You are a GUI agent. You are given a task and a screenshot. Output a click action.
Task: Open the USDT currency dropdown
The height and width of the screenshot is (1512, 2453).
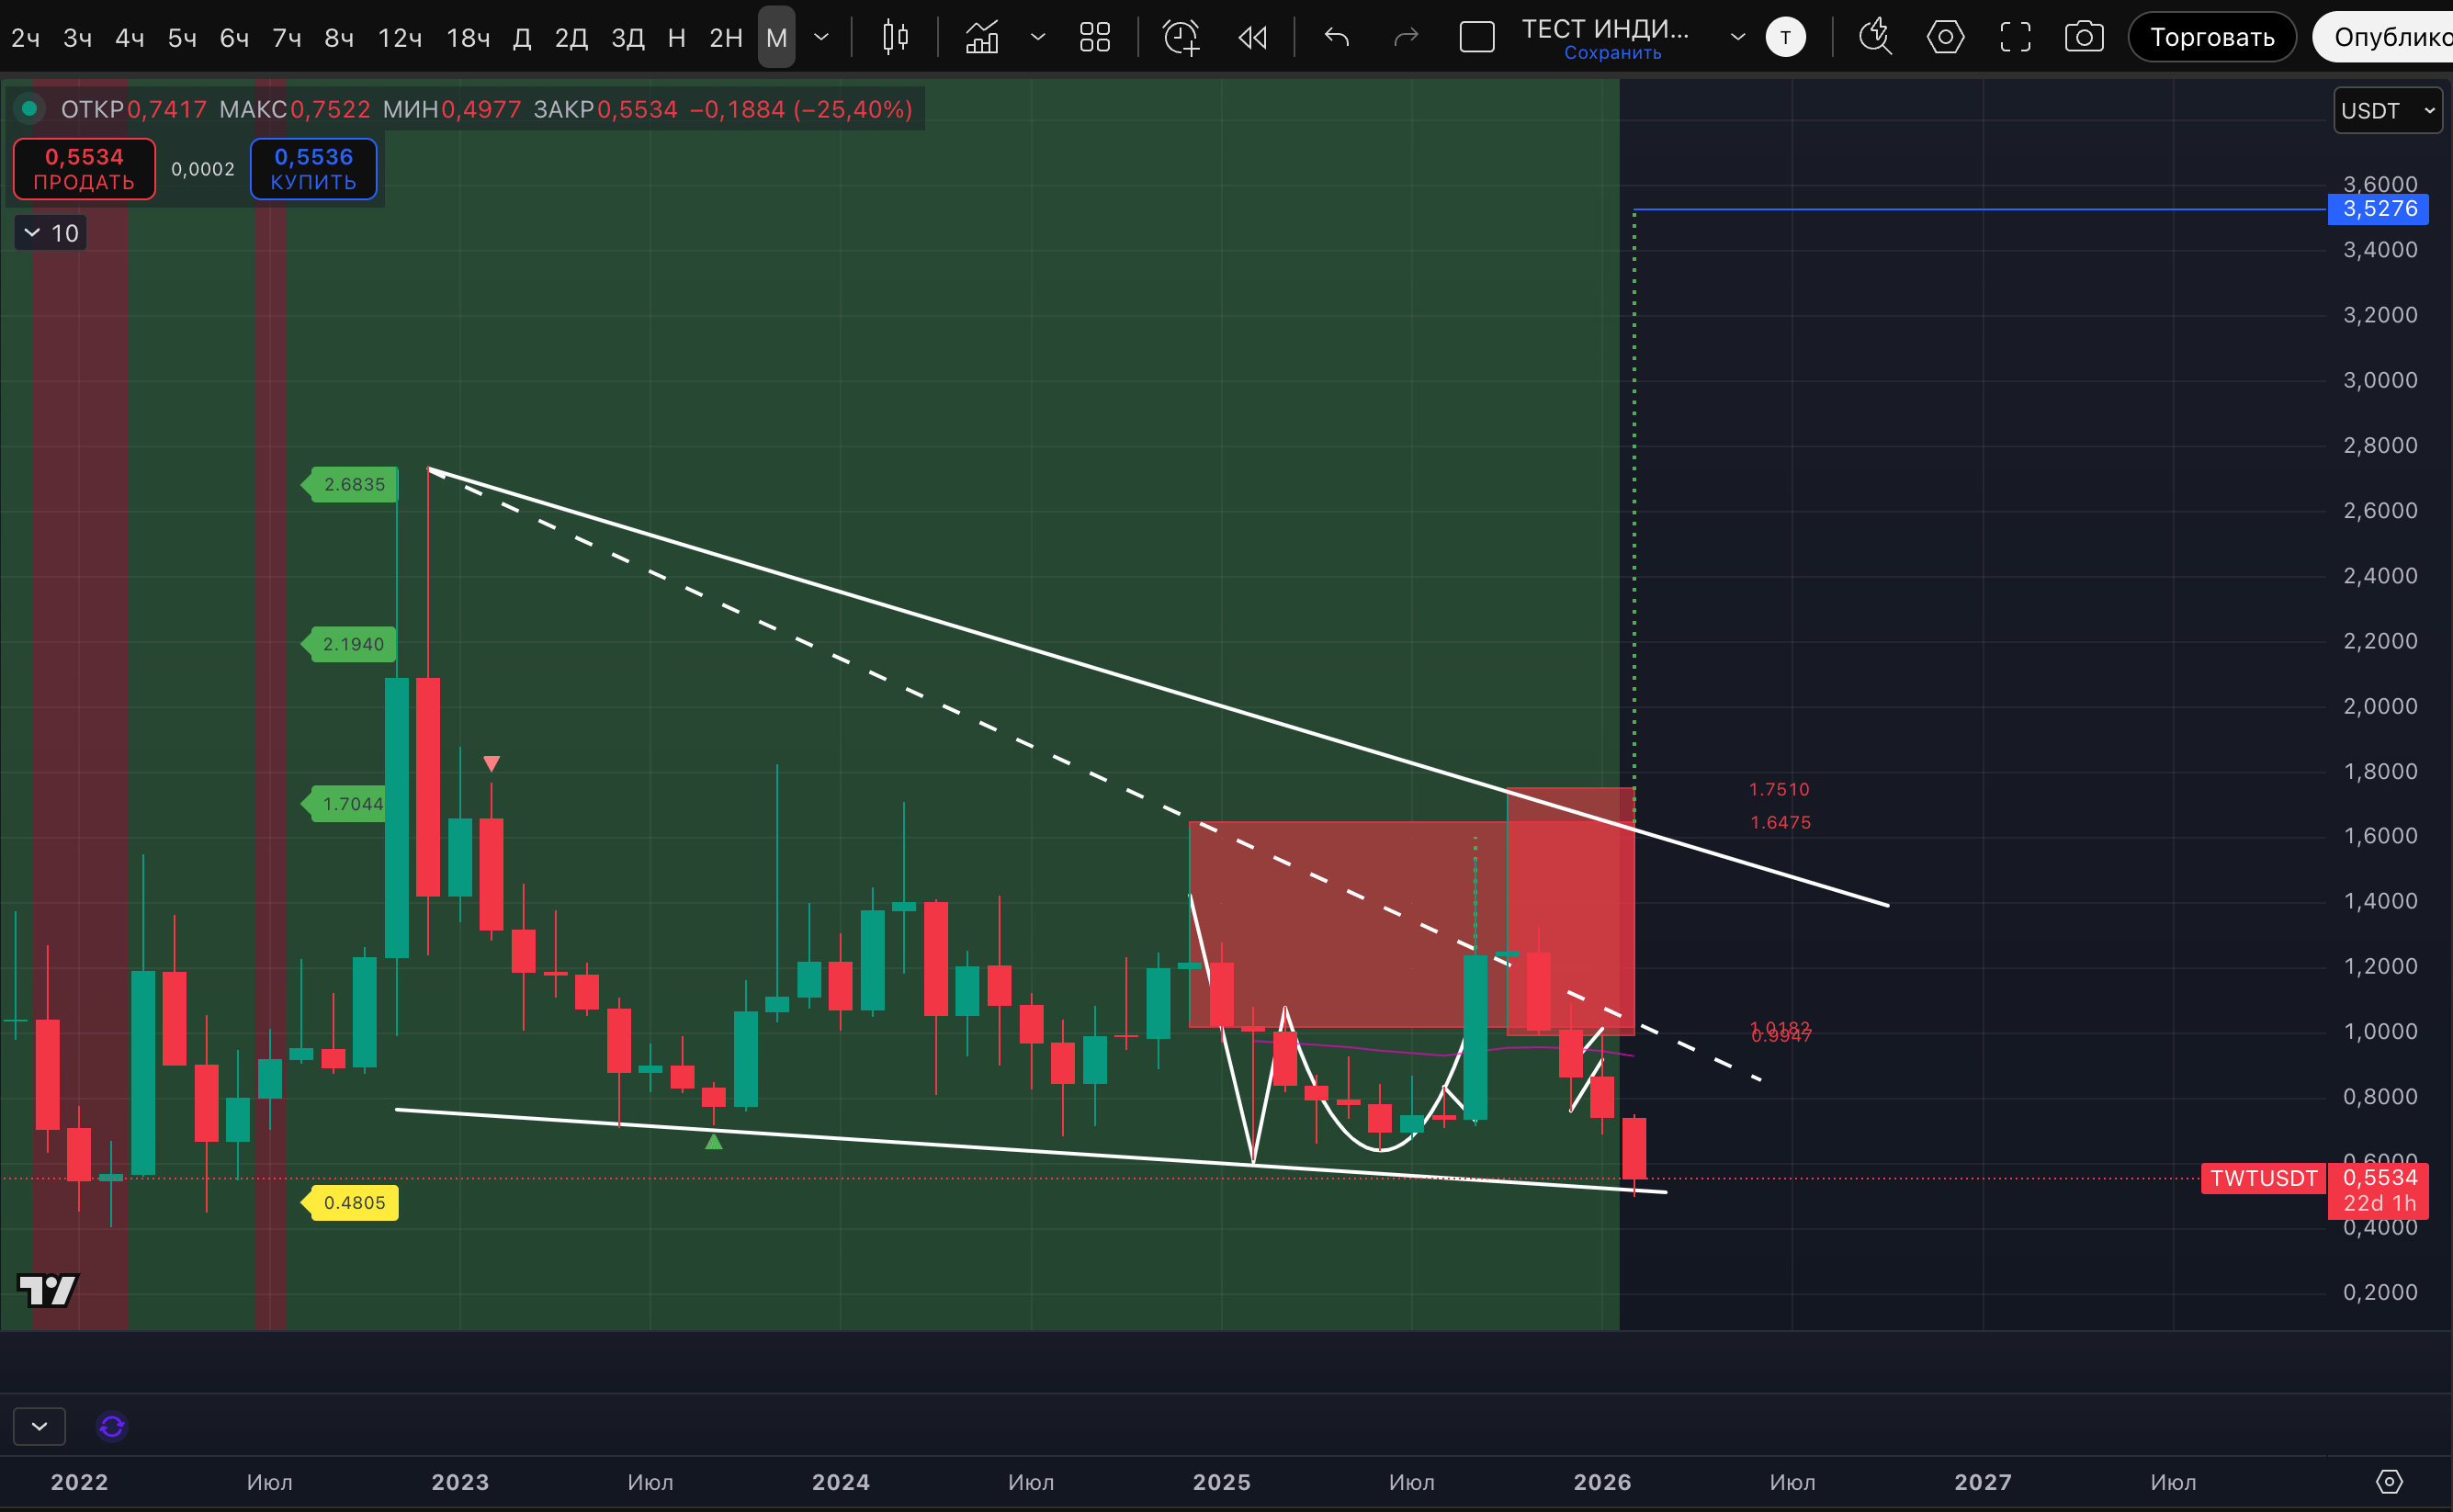[2387, 110]
